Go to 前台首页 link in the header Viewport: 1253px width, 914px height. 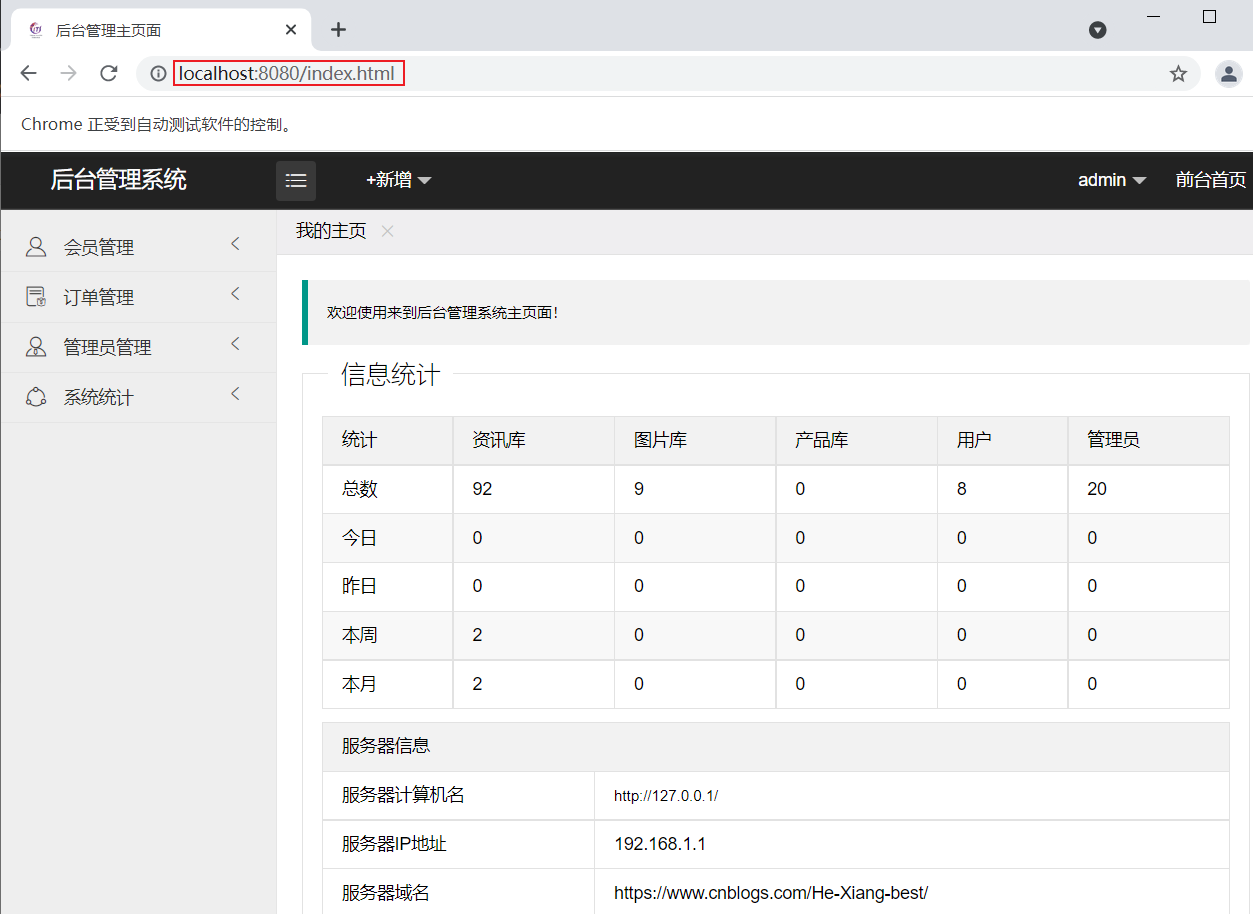pos(1211,180)
